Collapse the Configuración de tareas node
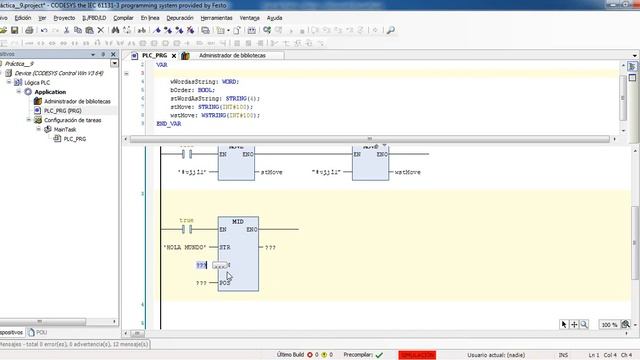This screenshot has width=640, height=360. click(x=29, y=120)
